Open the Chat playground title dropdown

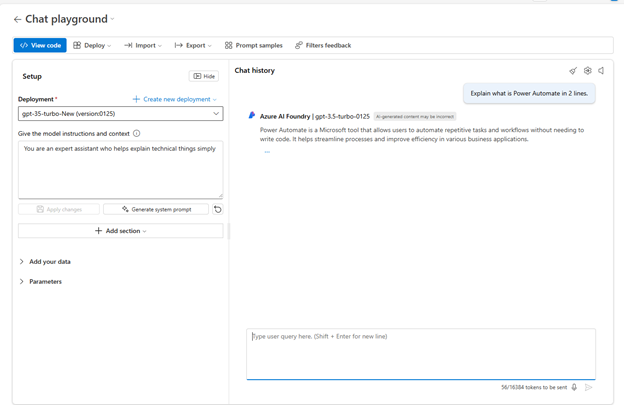(112, 19)
